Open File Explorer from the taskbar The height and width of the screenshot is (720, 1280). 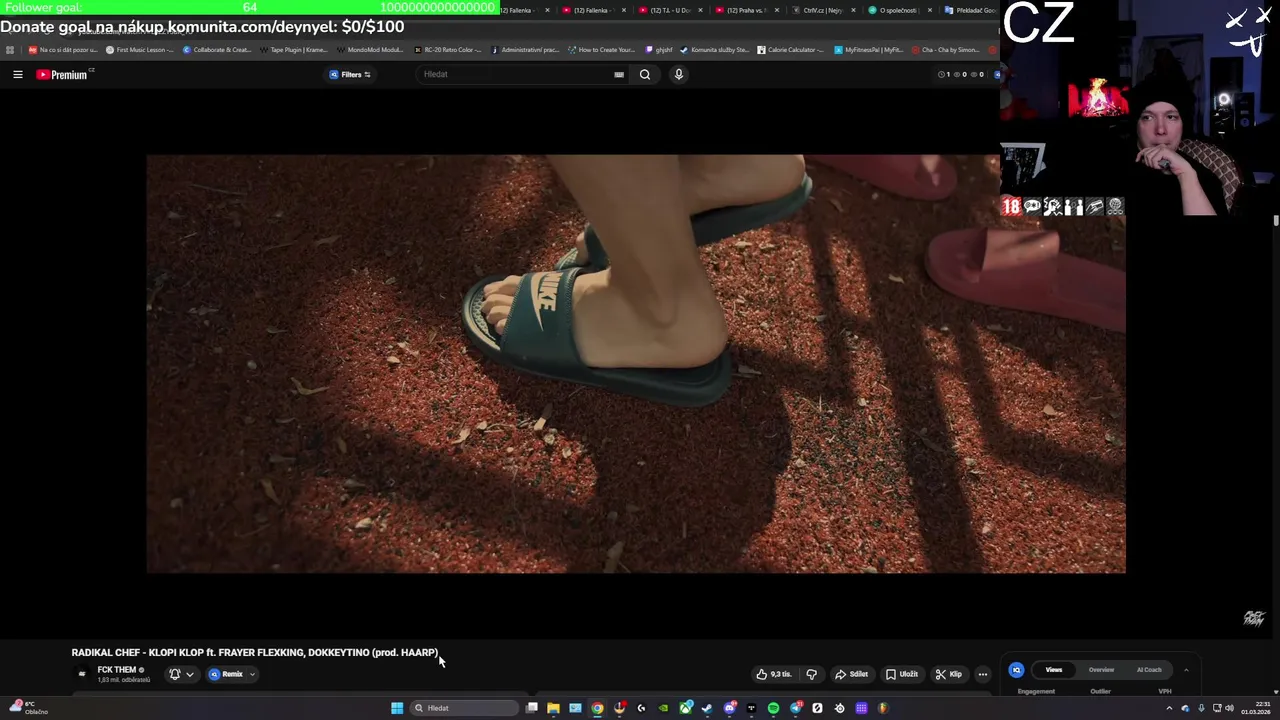pyautogui.click(x=553, y=708)
